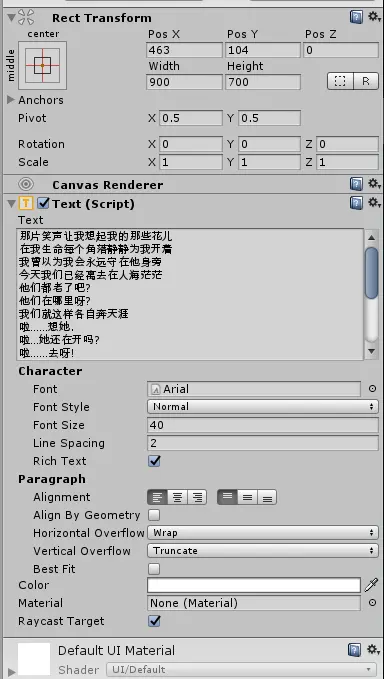Expand the Anchors foldout
This screenshot has width=384, height=679.
click(11, 100)
